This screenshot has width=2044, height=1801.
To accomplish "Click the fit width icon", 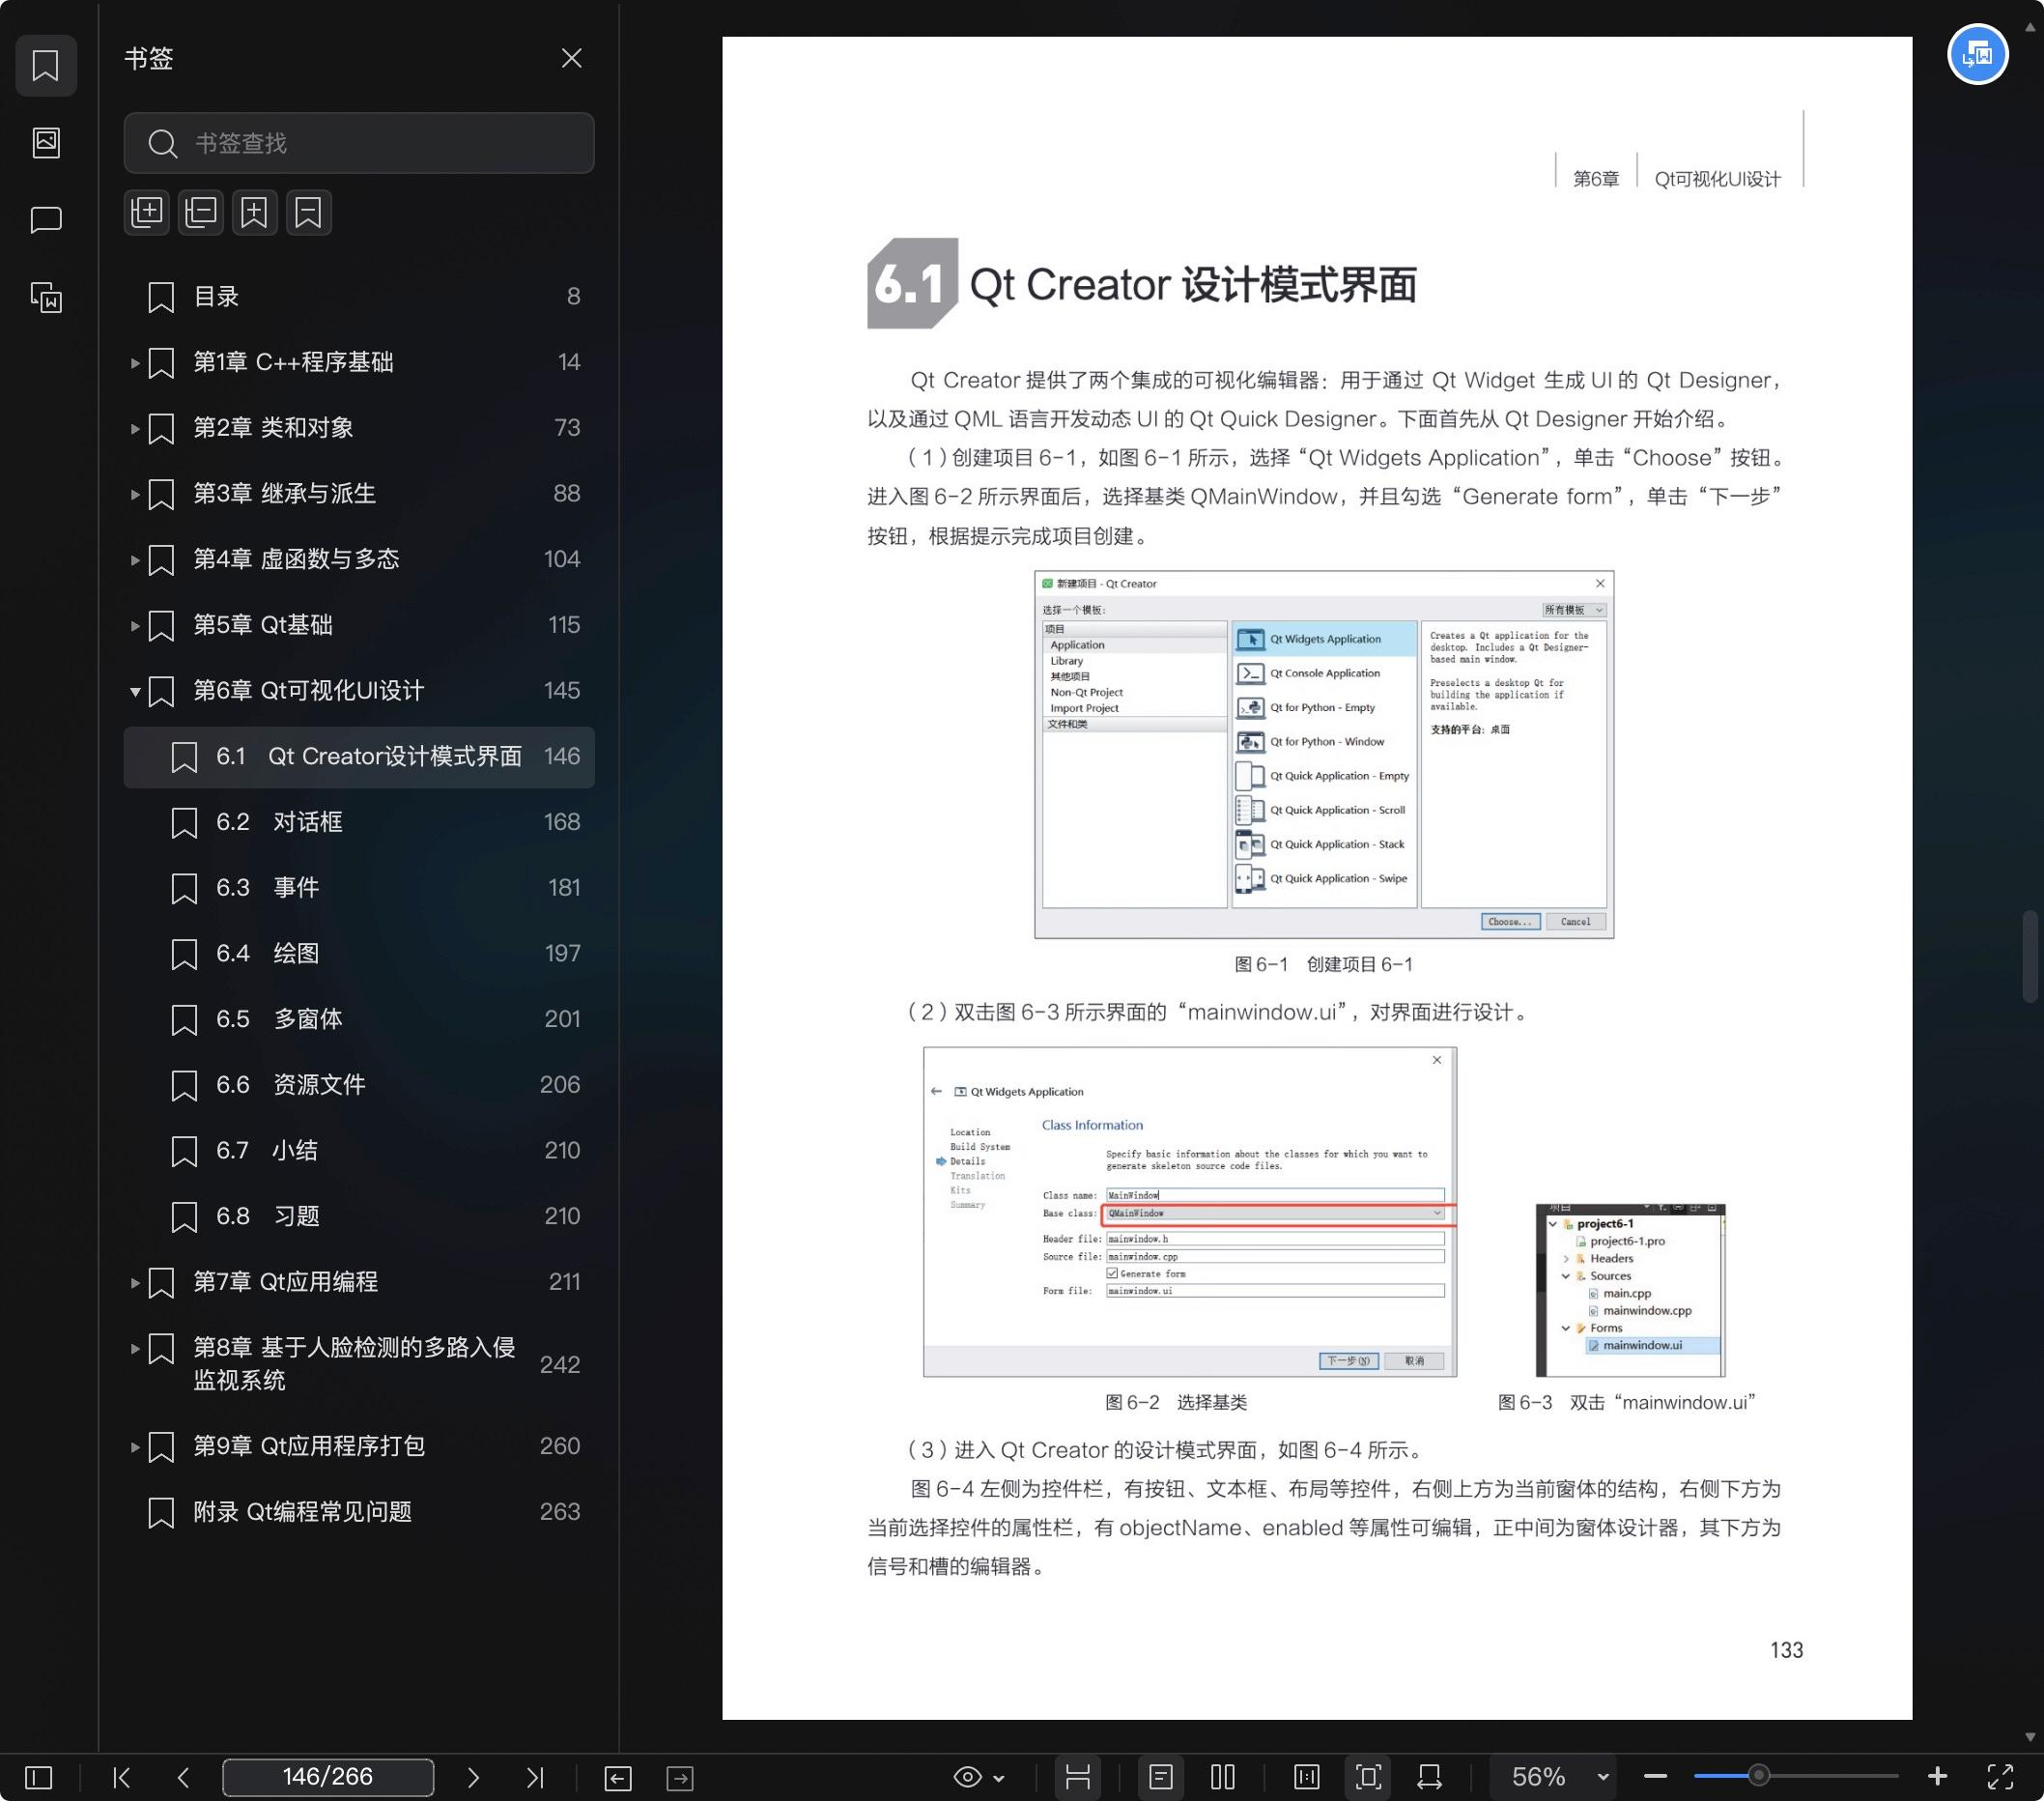I will pos(1430,1777).
